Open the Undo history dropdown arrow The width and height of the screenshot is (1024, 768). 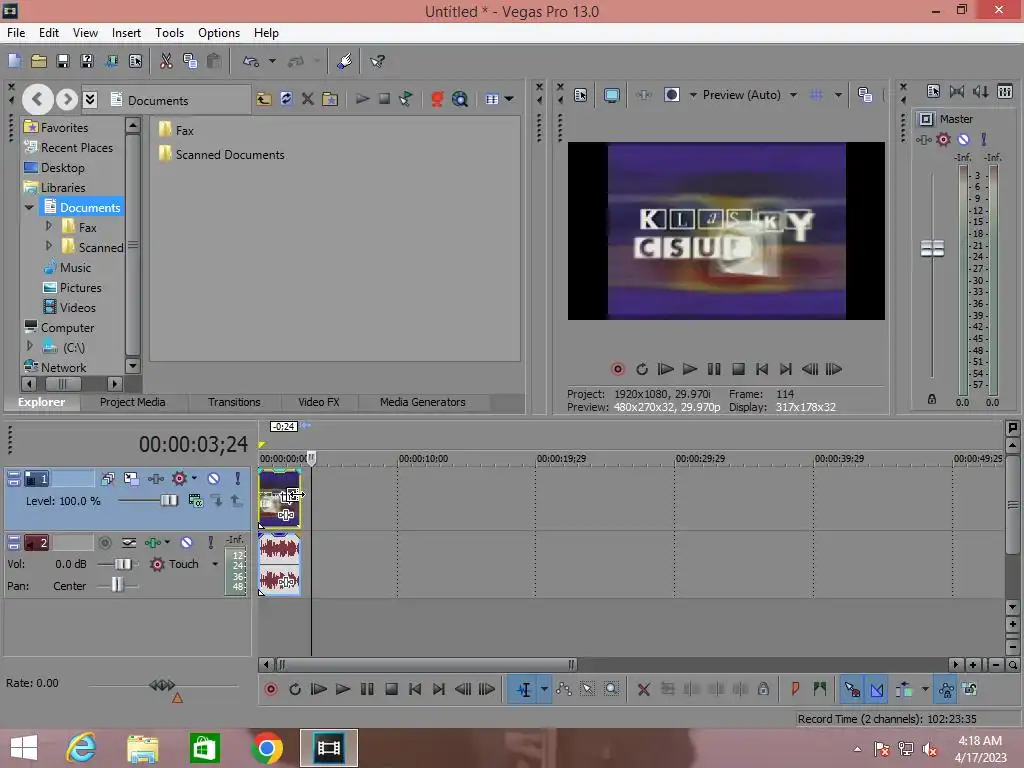point(272,61)
